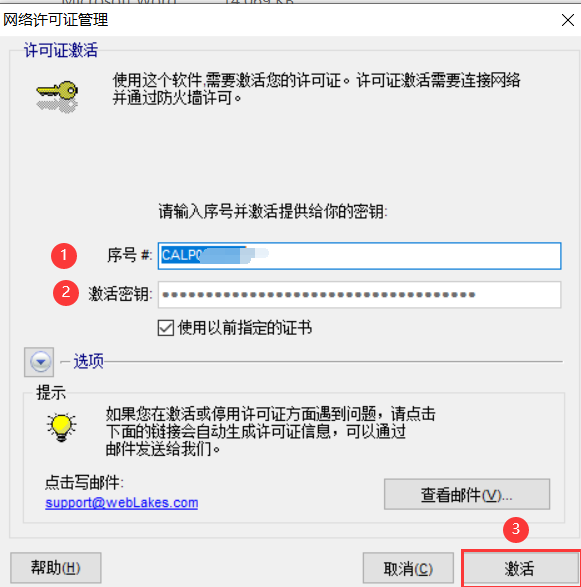
Task: Expand the 选项 section arrow button
Action: [x=39, y=362]
